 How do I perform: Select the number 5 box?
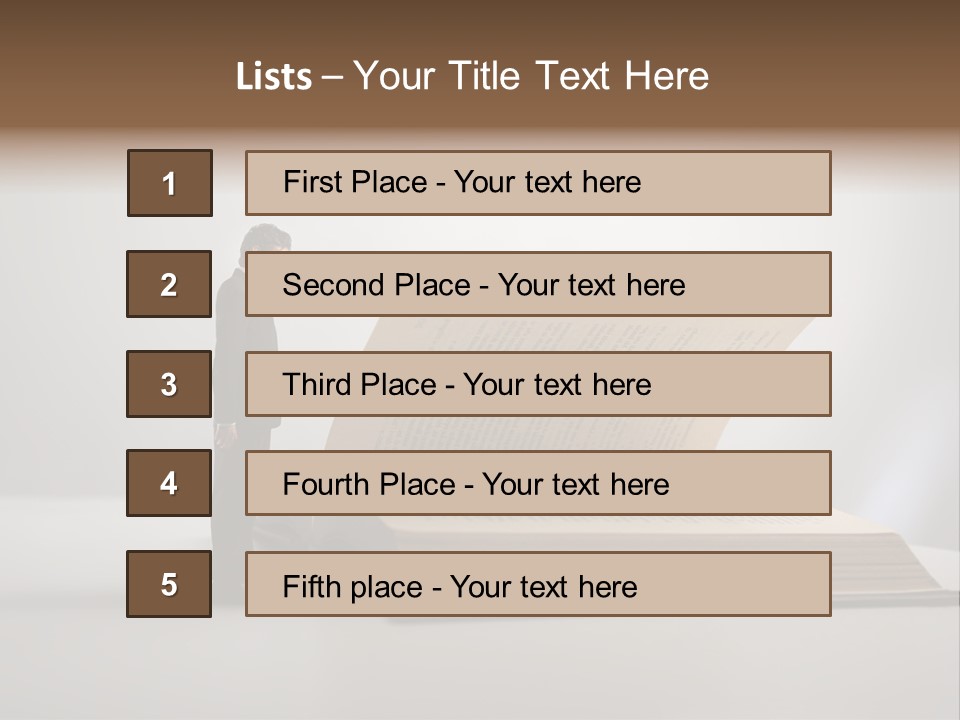point(169,584)
